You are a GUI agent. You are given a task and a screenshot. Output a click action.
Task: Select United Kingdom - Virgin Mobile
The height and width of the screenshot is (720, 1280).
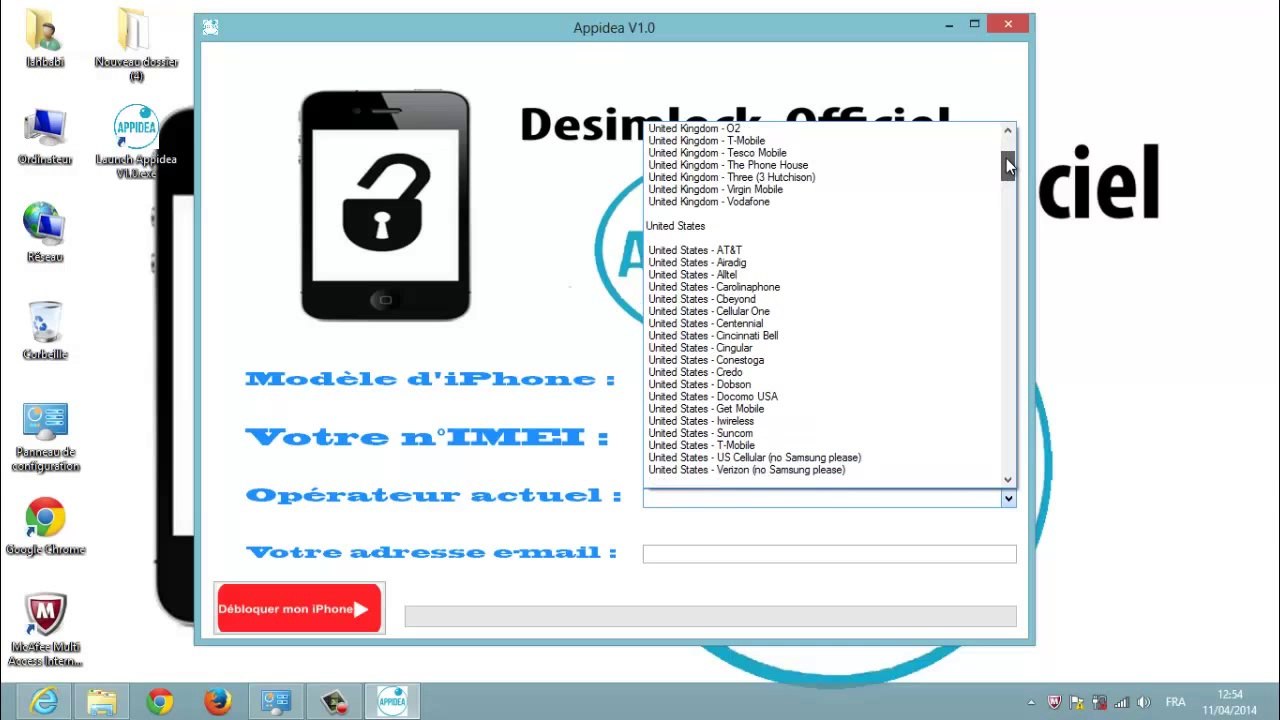(x=716, y=189)
